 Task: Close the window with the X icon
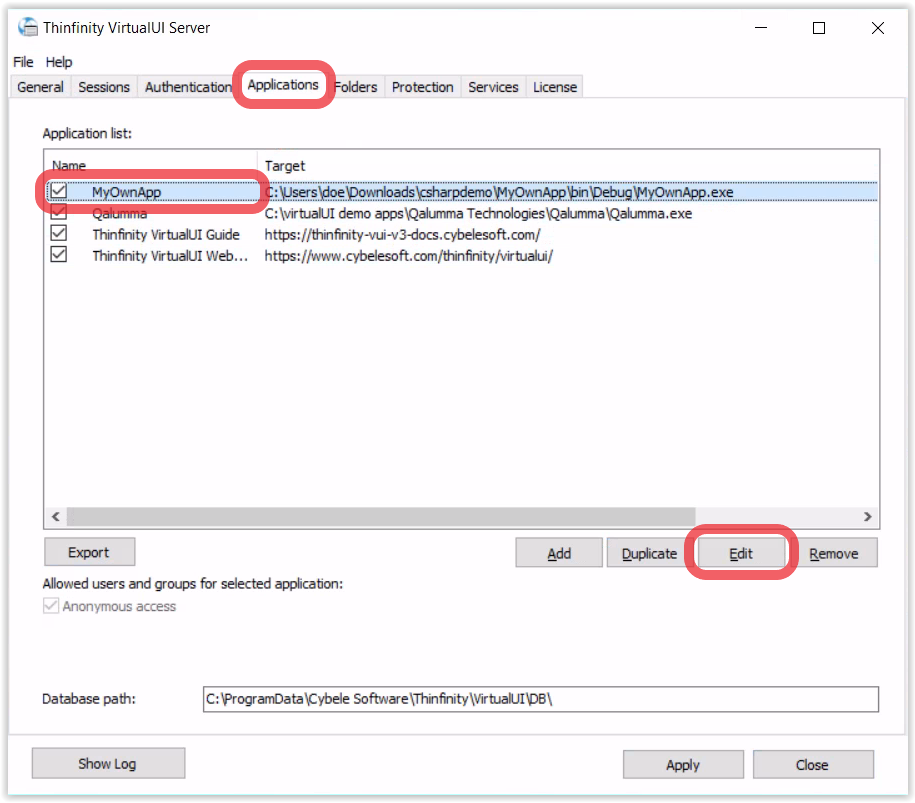click(x=877, y=28)
